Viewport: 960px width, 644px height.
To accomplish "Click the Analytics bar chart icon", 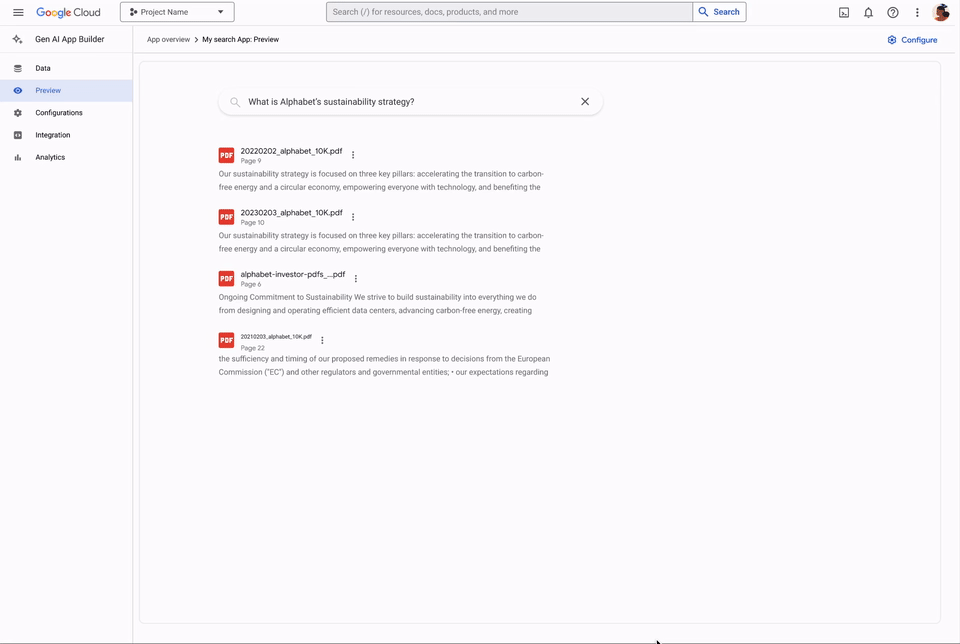I will point(18,157).
